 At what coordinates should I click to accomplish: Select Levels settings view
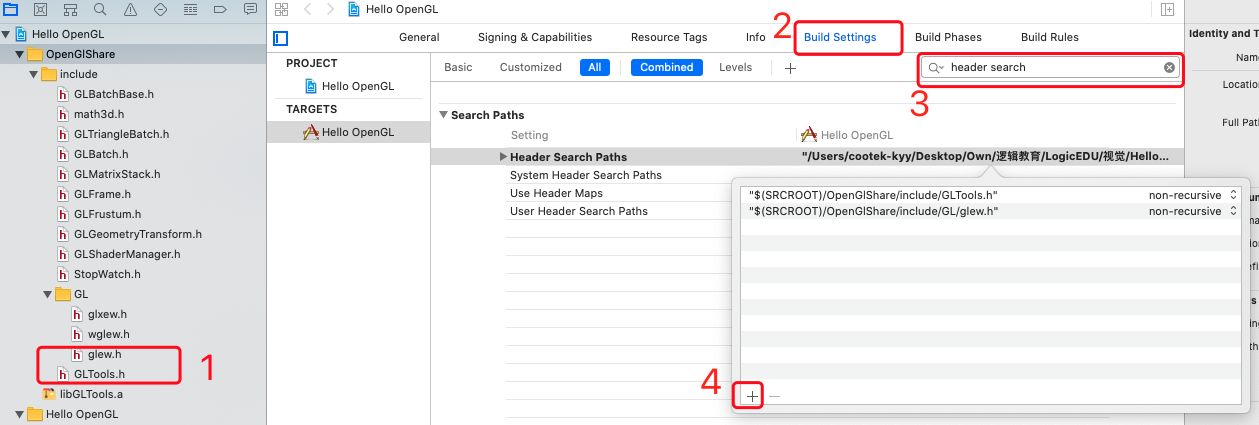pos(735,67)
